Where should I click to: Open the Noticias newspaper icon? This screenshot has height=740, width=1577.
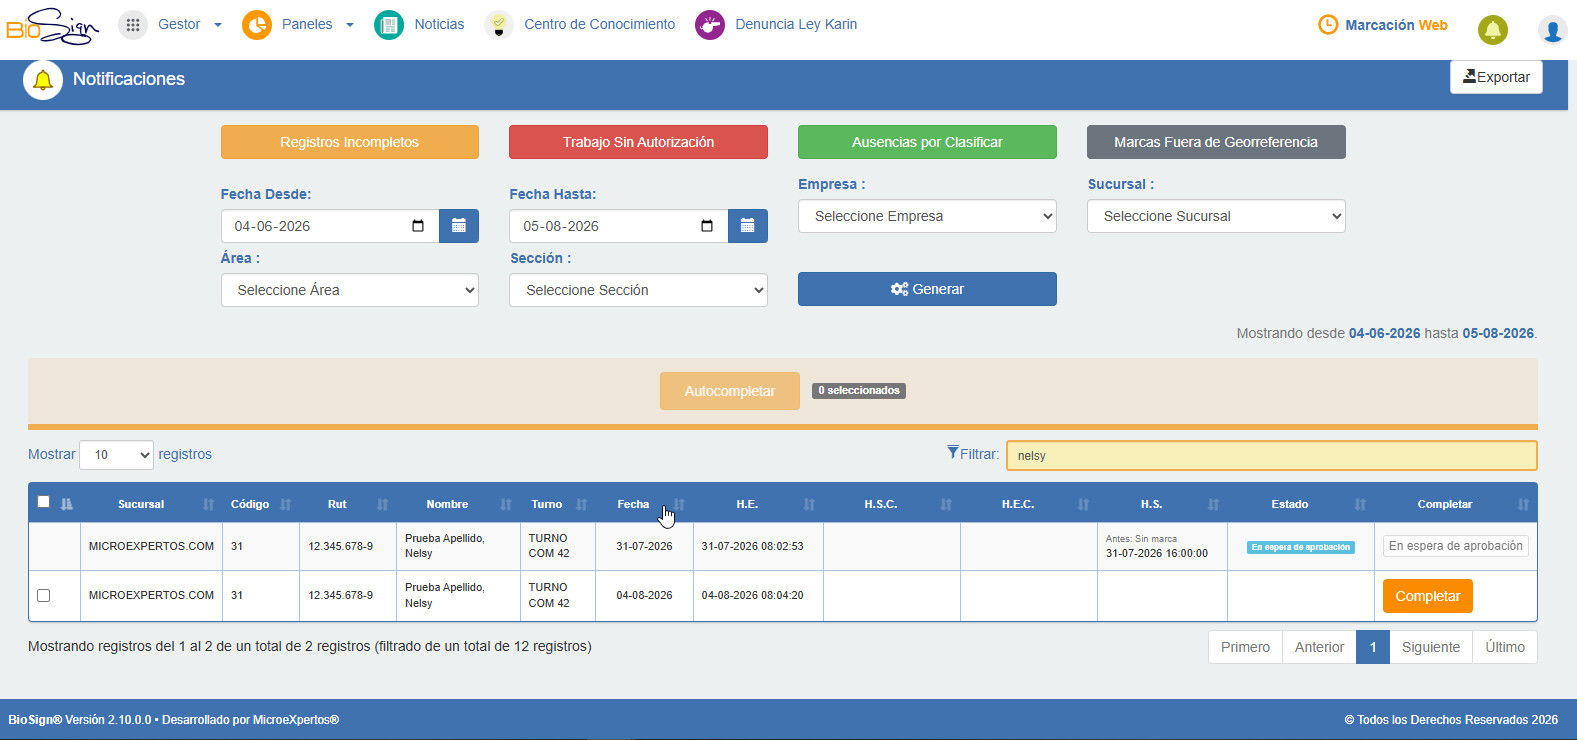[389, 25]
